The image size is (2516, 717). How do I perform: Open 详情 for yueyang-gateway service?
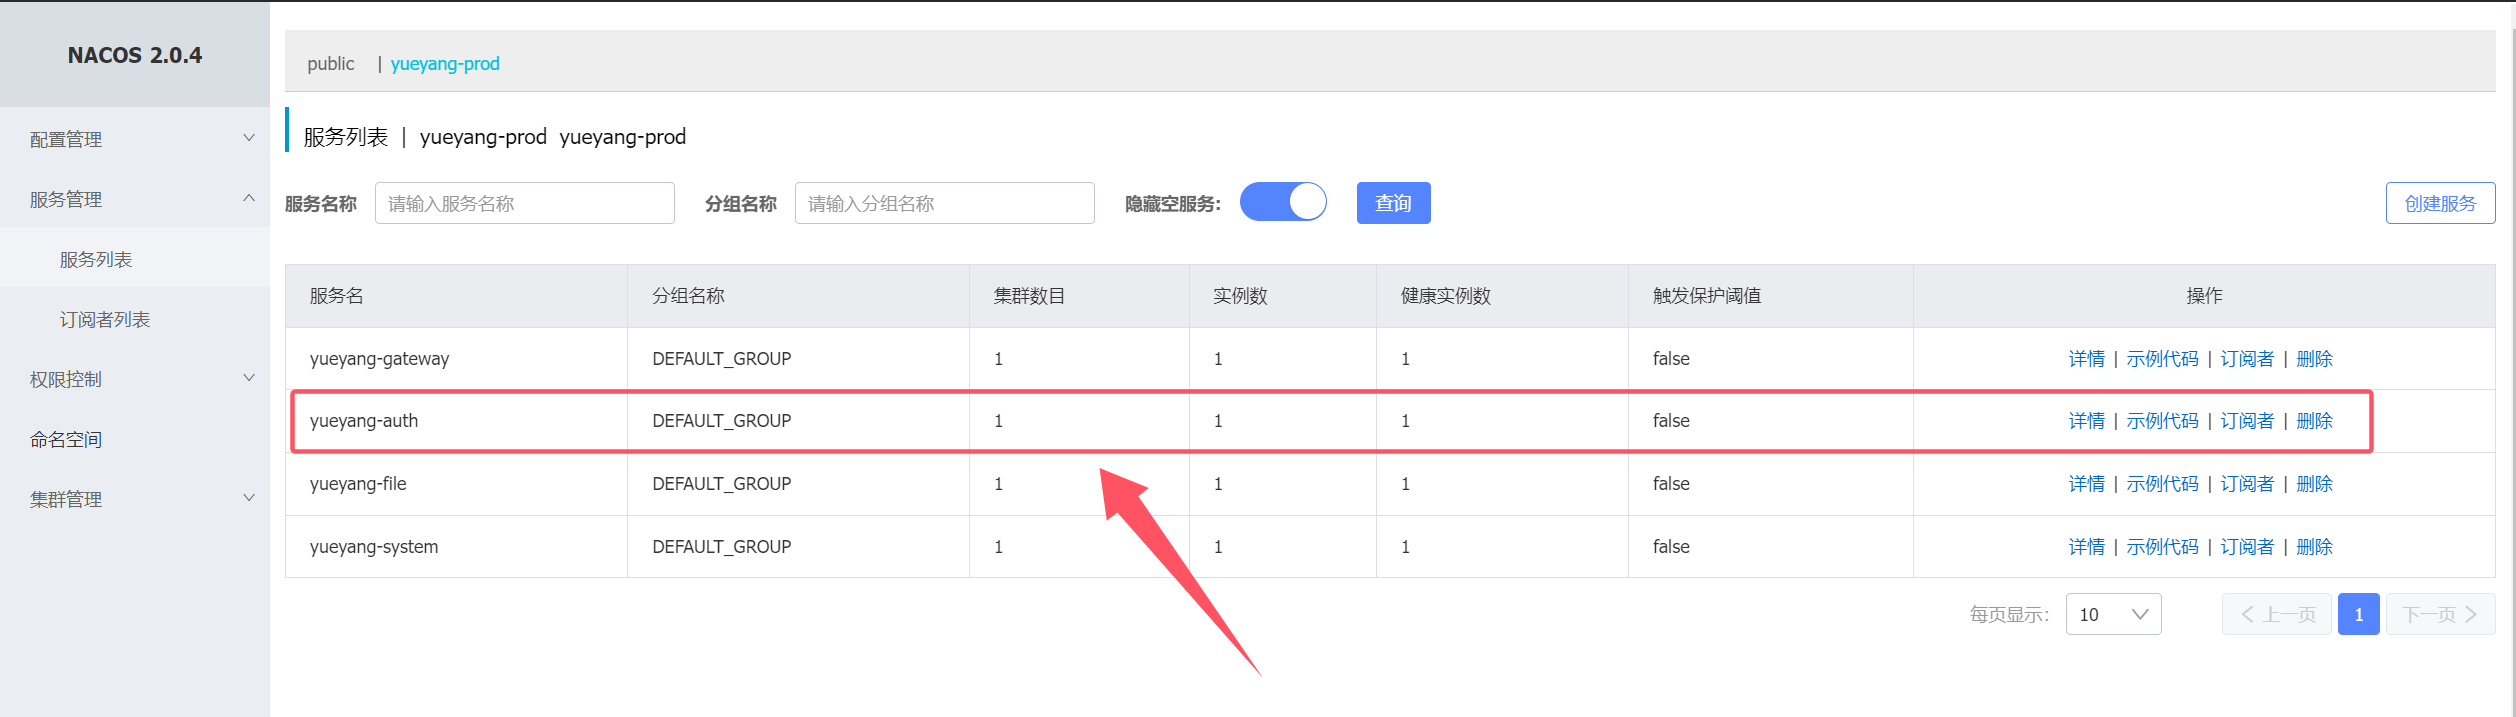pyautogui.click(x=2086, y=359)
